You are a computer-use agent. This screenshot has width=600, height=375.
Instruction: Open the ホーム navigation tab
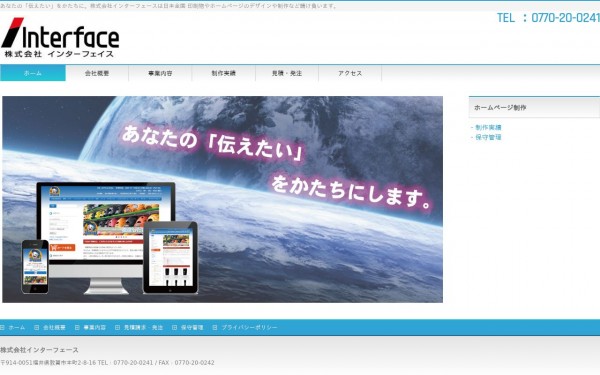(x=33, y=73)
